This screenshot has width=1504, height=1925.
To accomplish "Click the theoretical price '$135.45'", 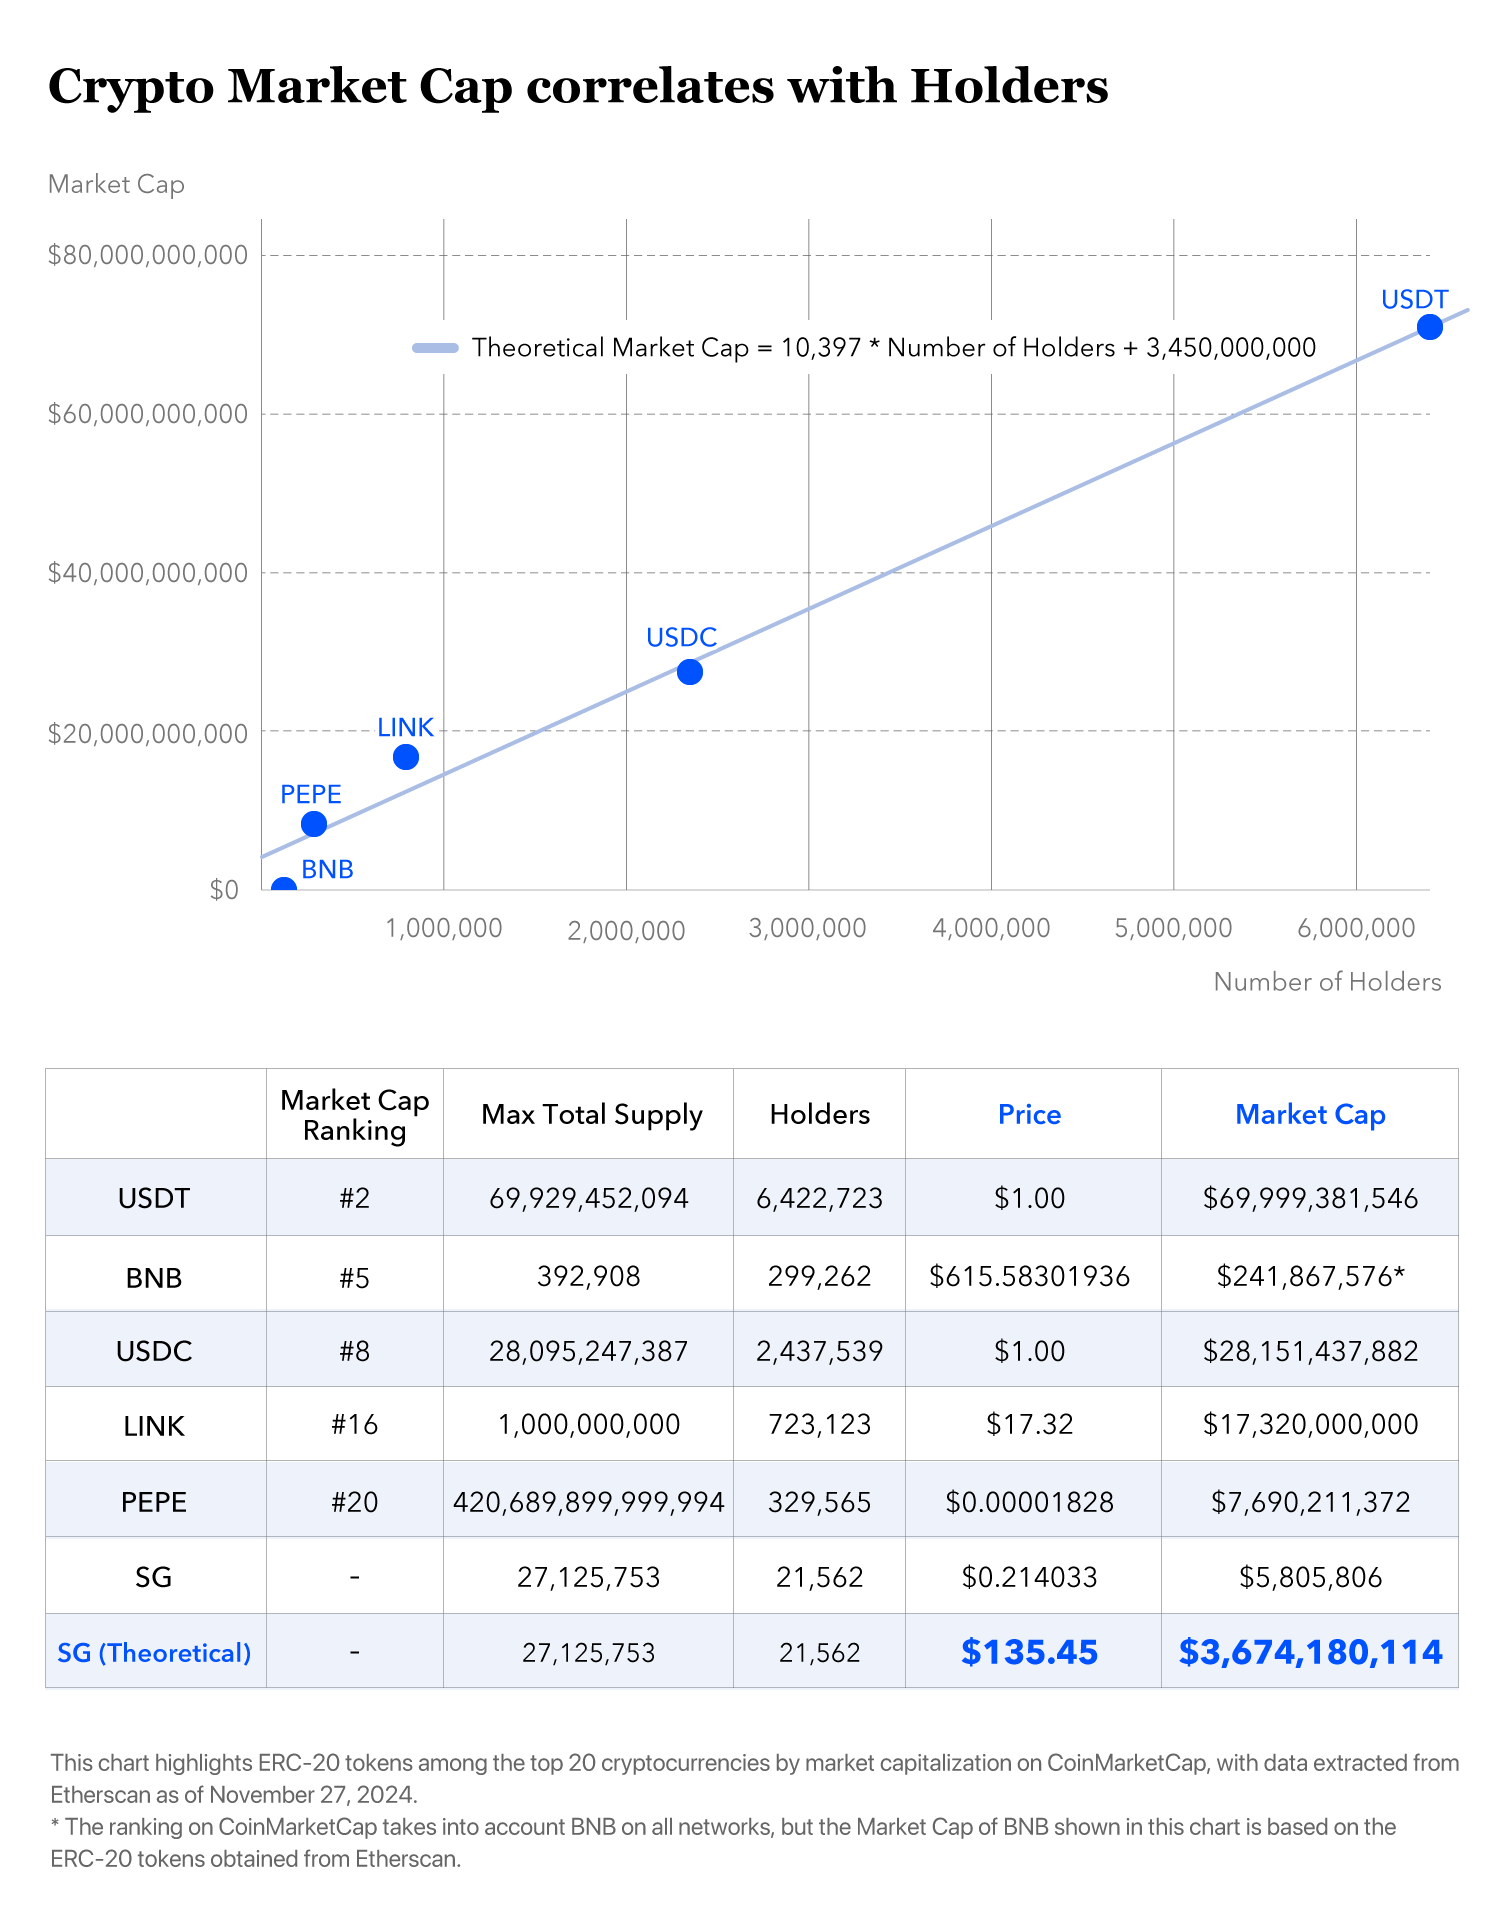I will [x=1030, y=1653].
